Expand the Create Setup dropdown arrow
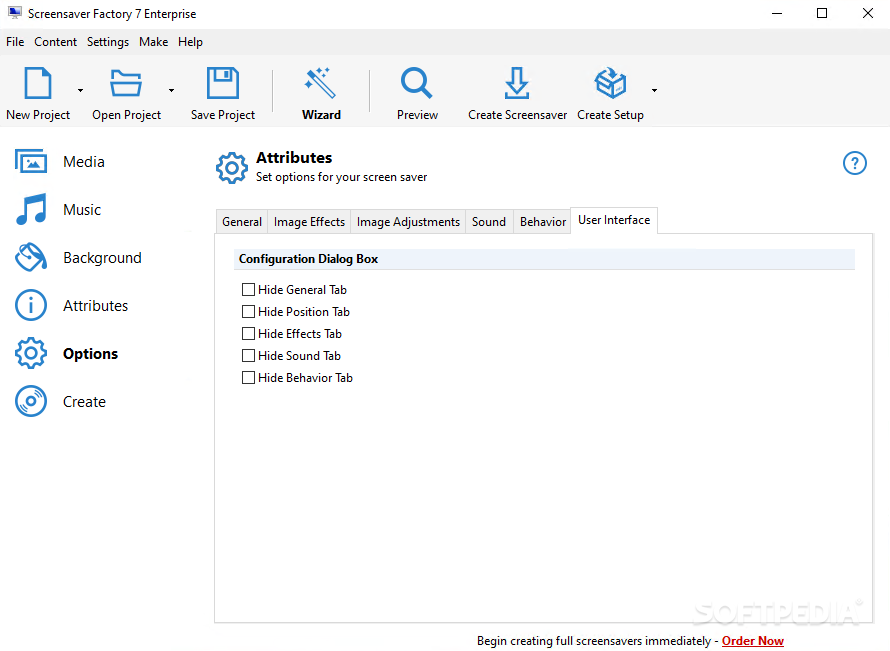The image size is (890, 651). click(x=654, y=90)
